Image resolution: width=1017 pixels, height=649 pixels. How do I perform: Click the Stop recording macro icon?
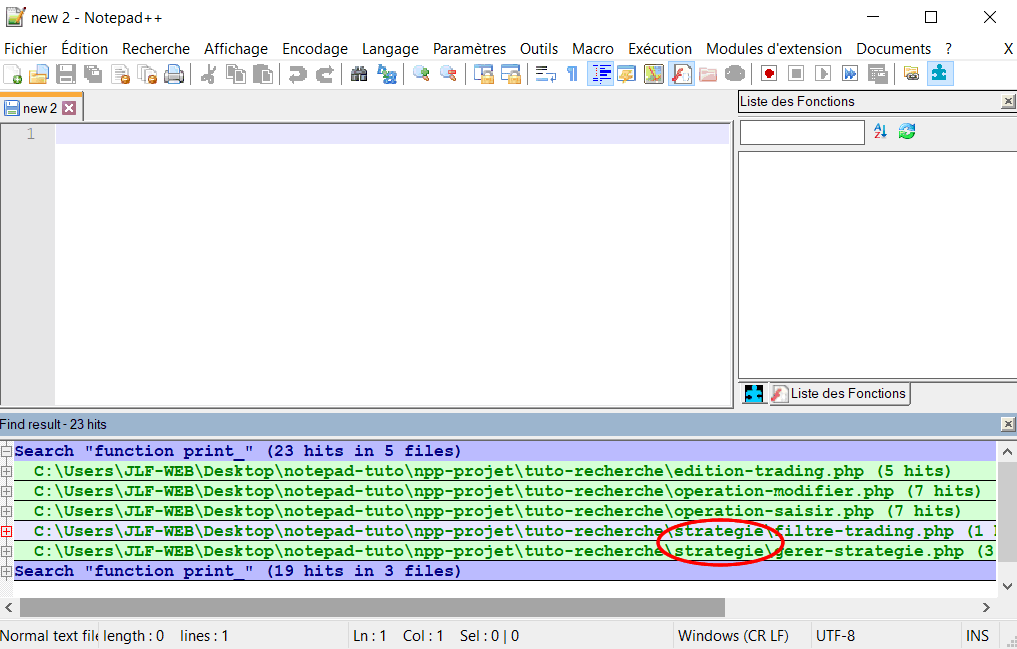[796, 74]
